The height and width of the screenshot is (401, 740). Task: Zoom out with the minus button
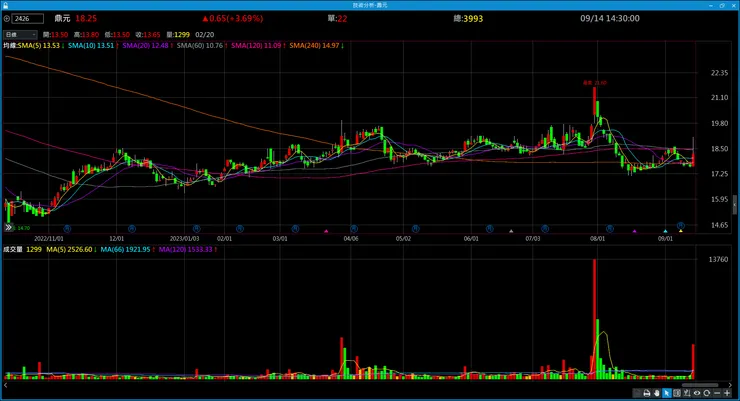tap(717, 393)
